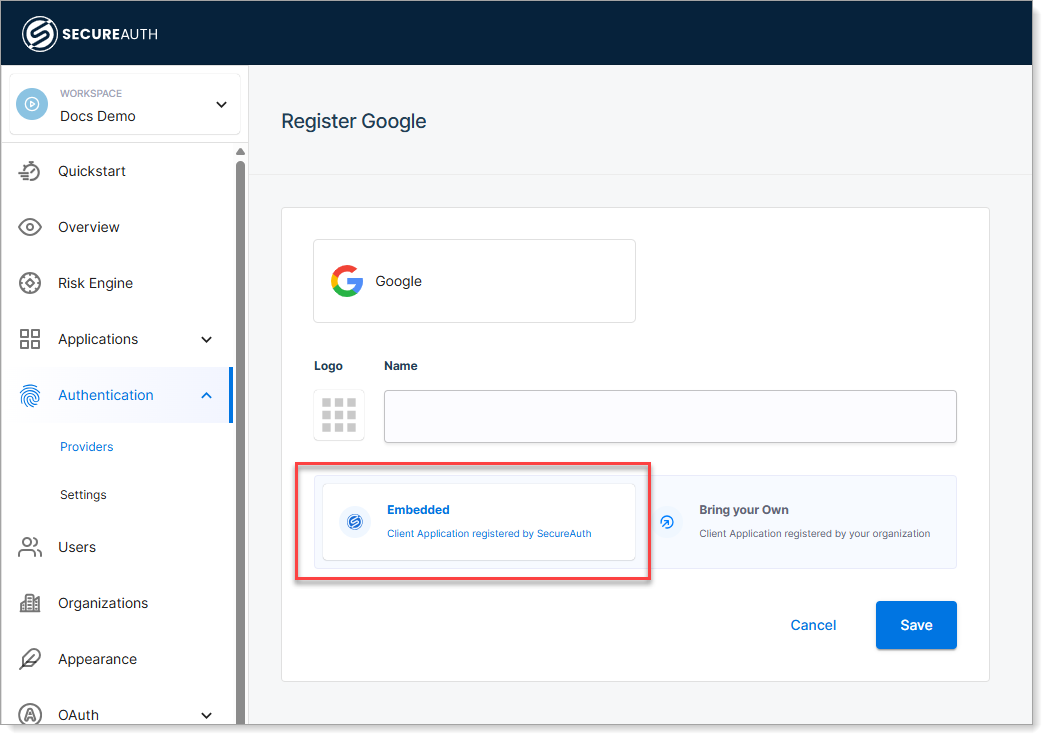
Task: Expand the OAuth submenu chevron
Action: pyautogui.click(x=207, y=715)
